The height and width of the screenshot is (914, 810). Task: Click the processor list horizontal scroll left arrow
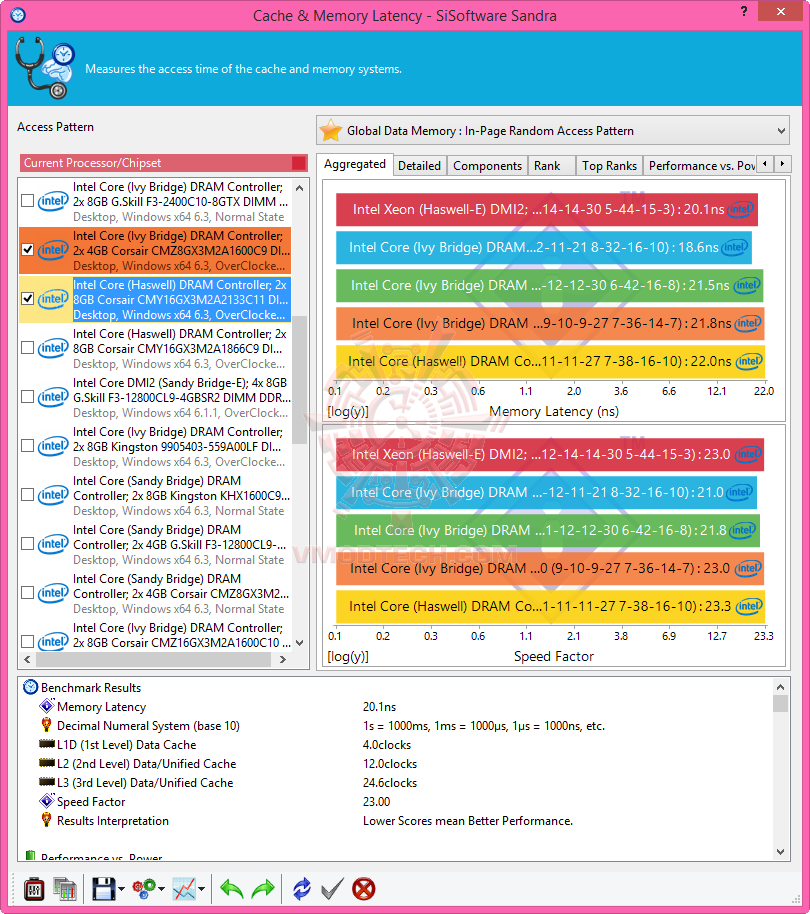click(27, 659)
